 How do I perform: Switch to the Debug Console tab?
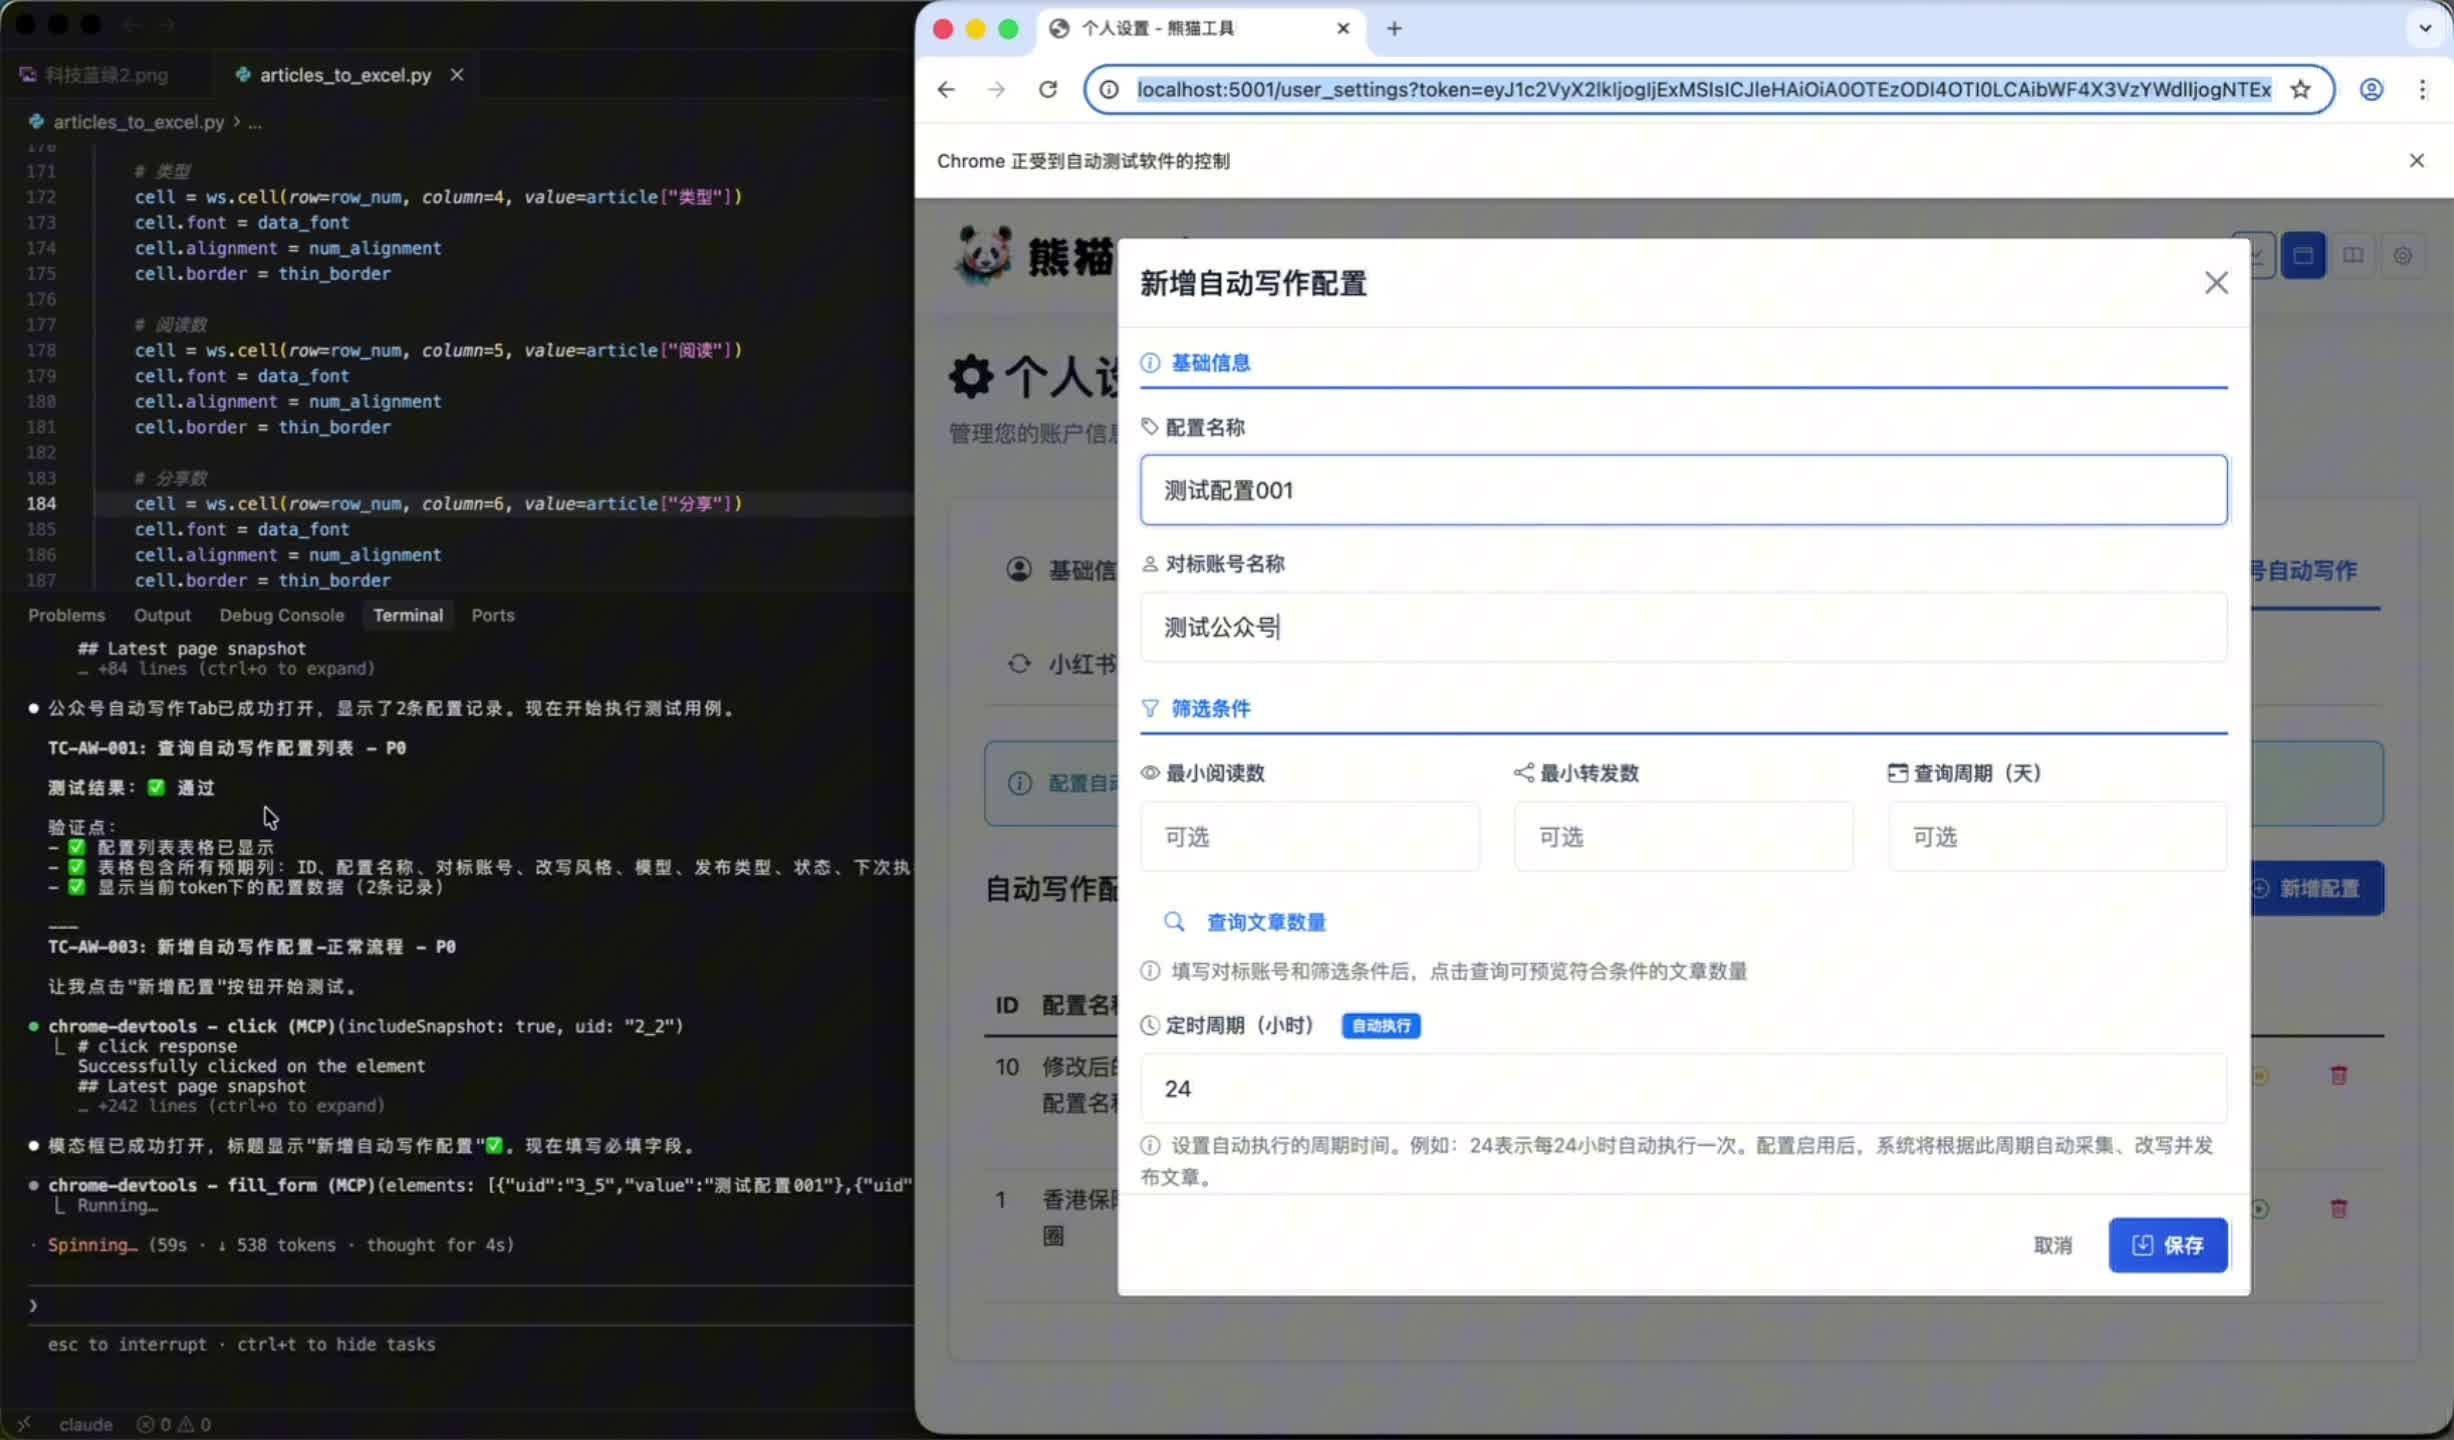tap(281, 615)
